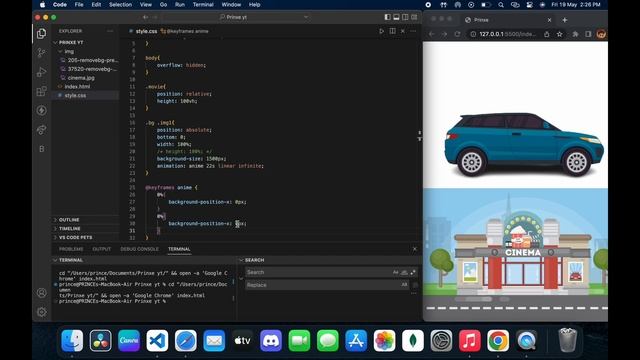640x360 pixels.
Task: Open Visual Studio Code from dock
Action: tap(157, 340)
